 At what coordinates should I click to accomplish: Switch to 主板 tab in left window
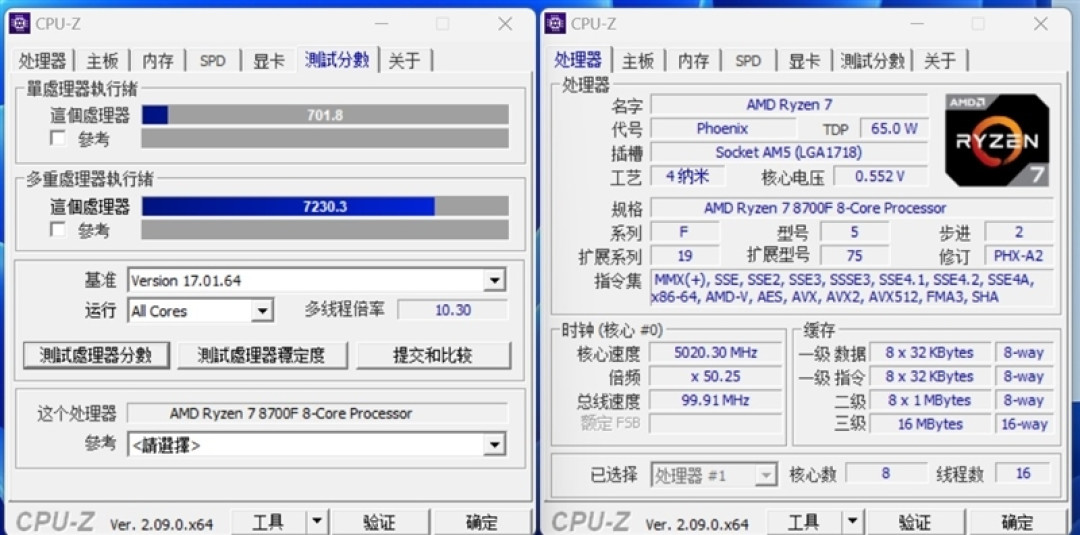(103, 61)
